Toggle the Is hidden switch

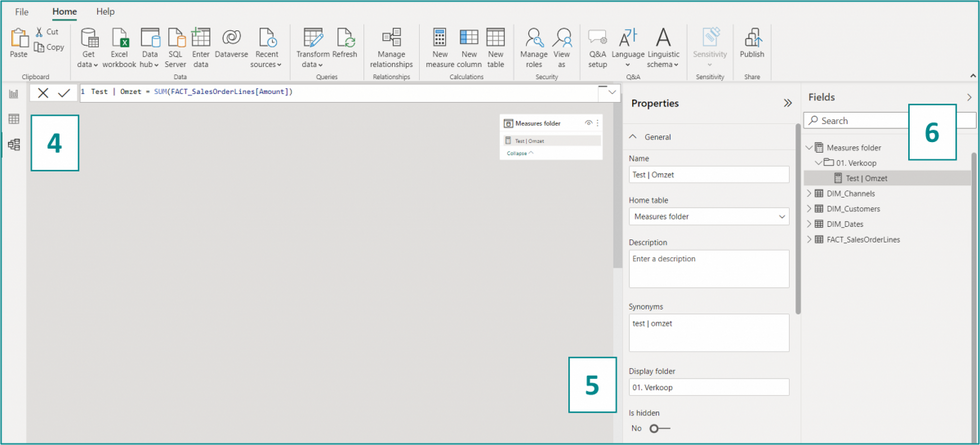659,428
